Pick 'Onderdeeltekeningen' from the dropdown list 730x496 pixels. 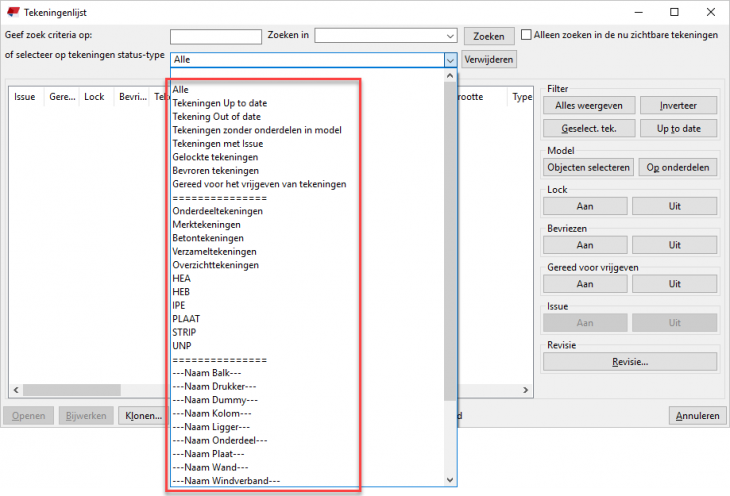(x=217, y=211)
